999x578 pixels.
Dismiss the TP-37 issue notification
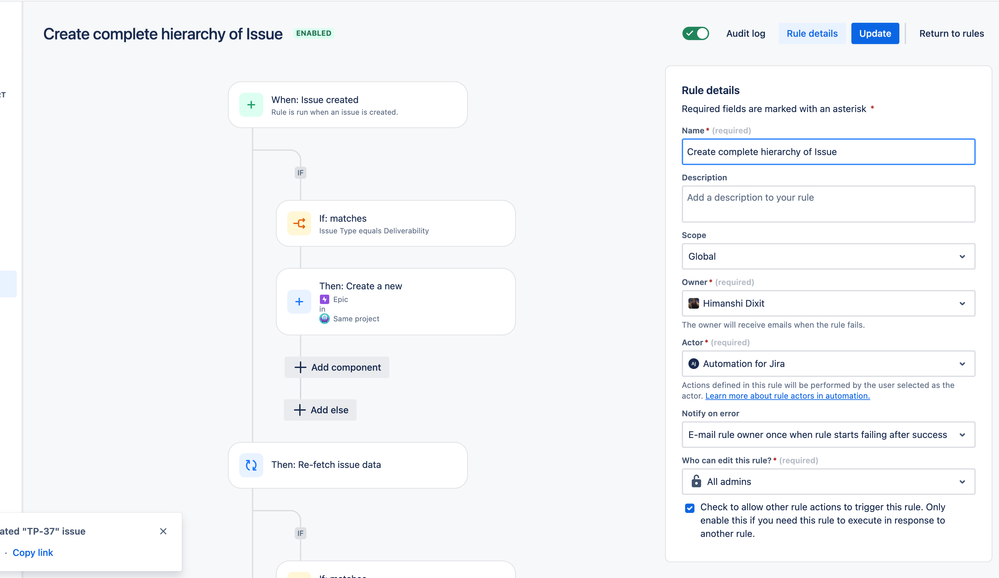163,531
